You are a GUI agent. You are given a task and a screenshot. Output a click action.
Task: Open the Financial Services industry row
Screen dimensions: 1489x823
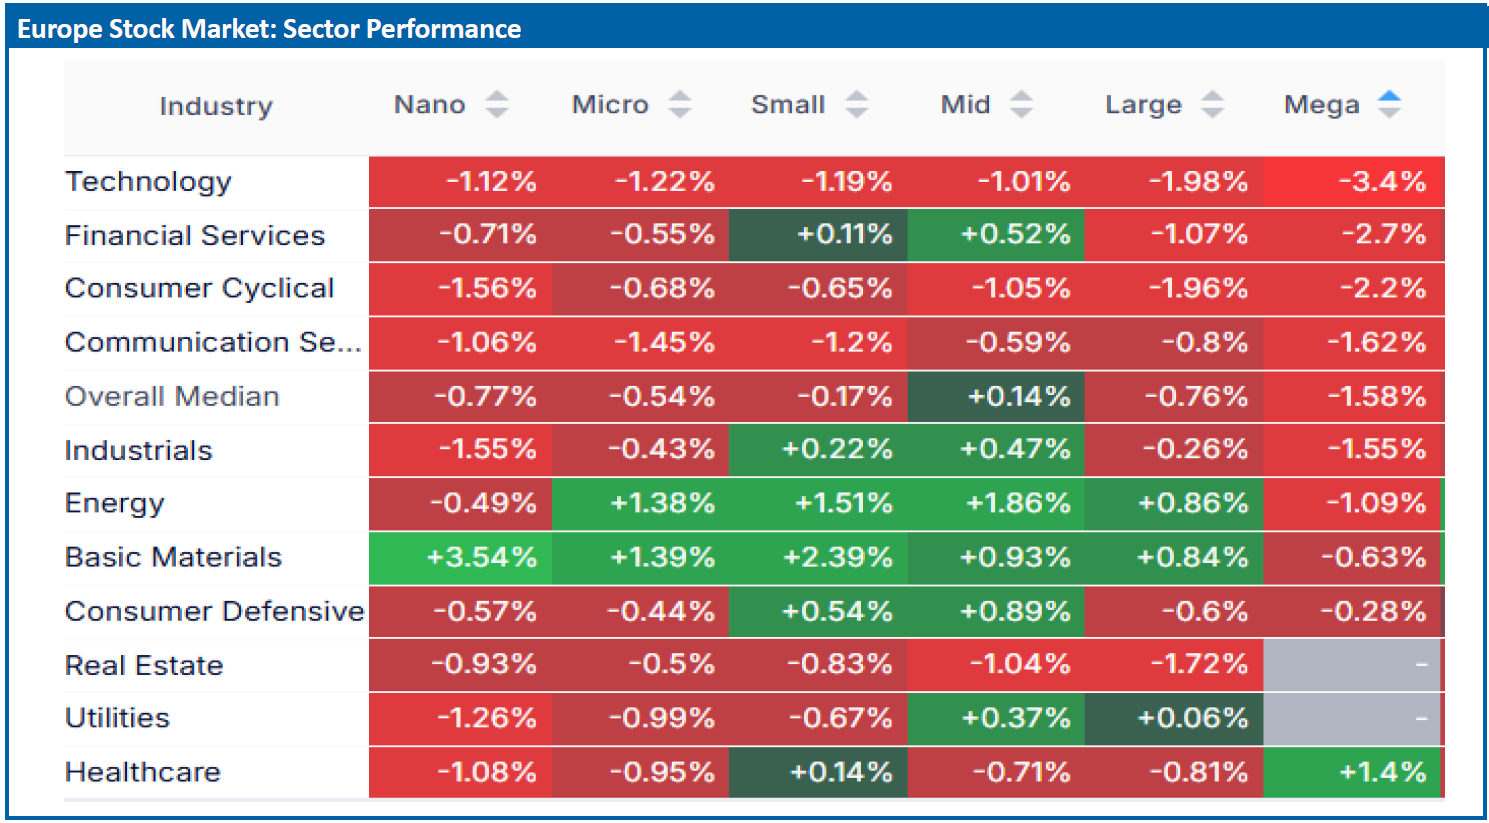[x=195, y=236]
